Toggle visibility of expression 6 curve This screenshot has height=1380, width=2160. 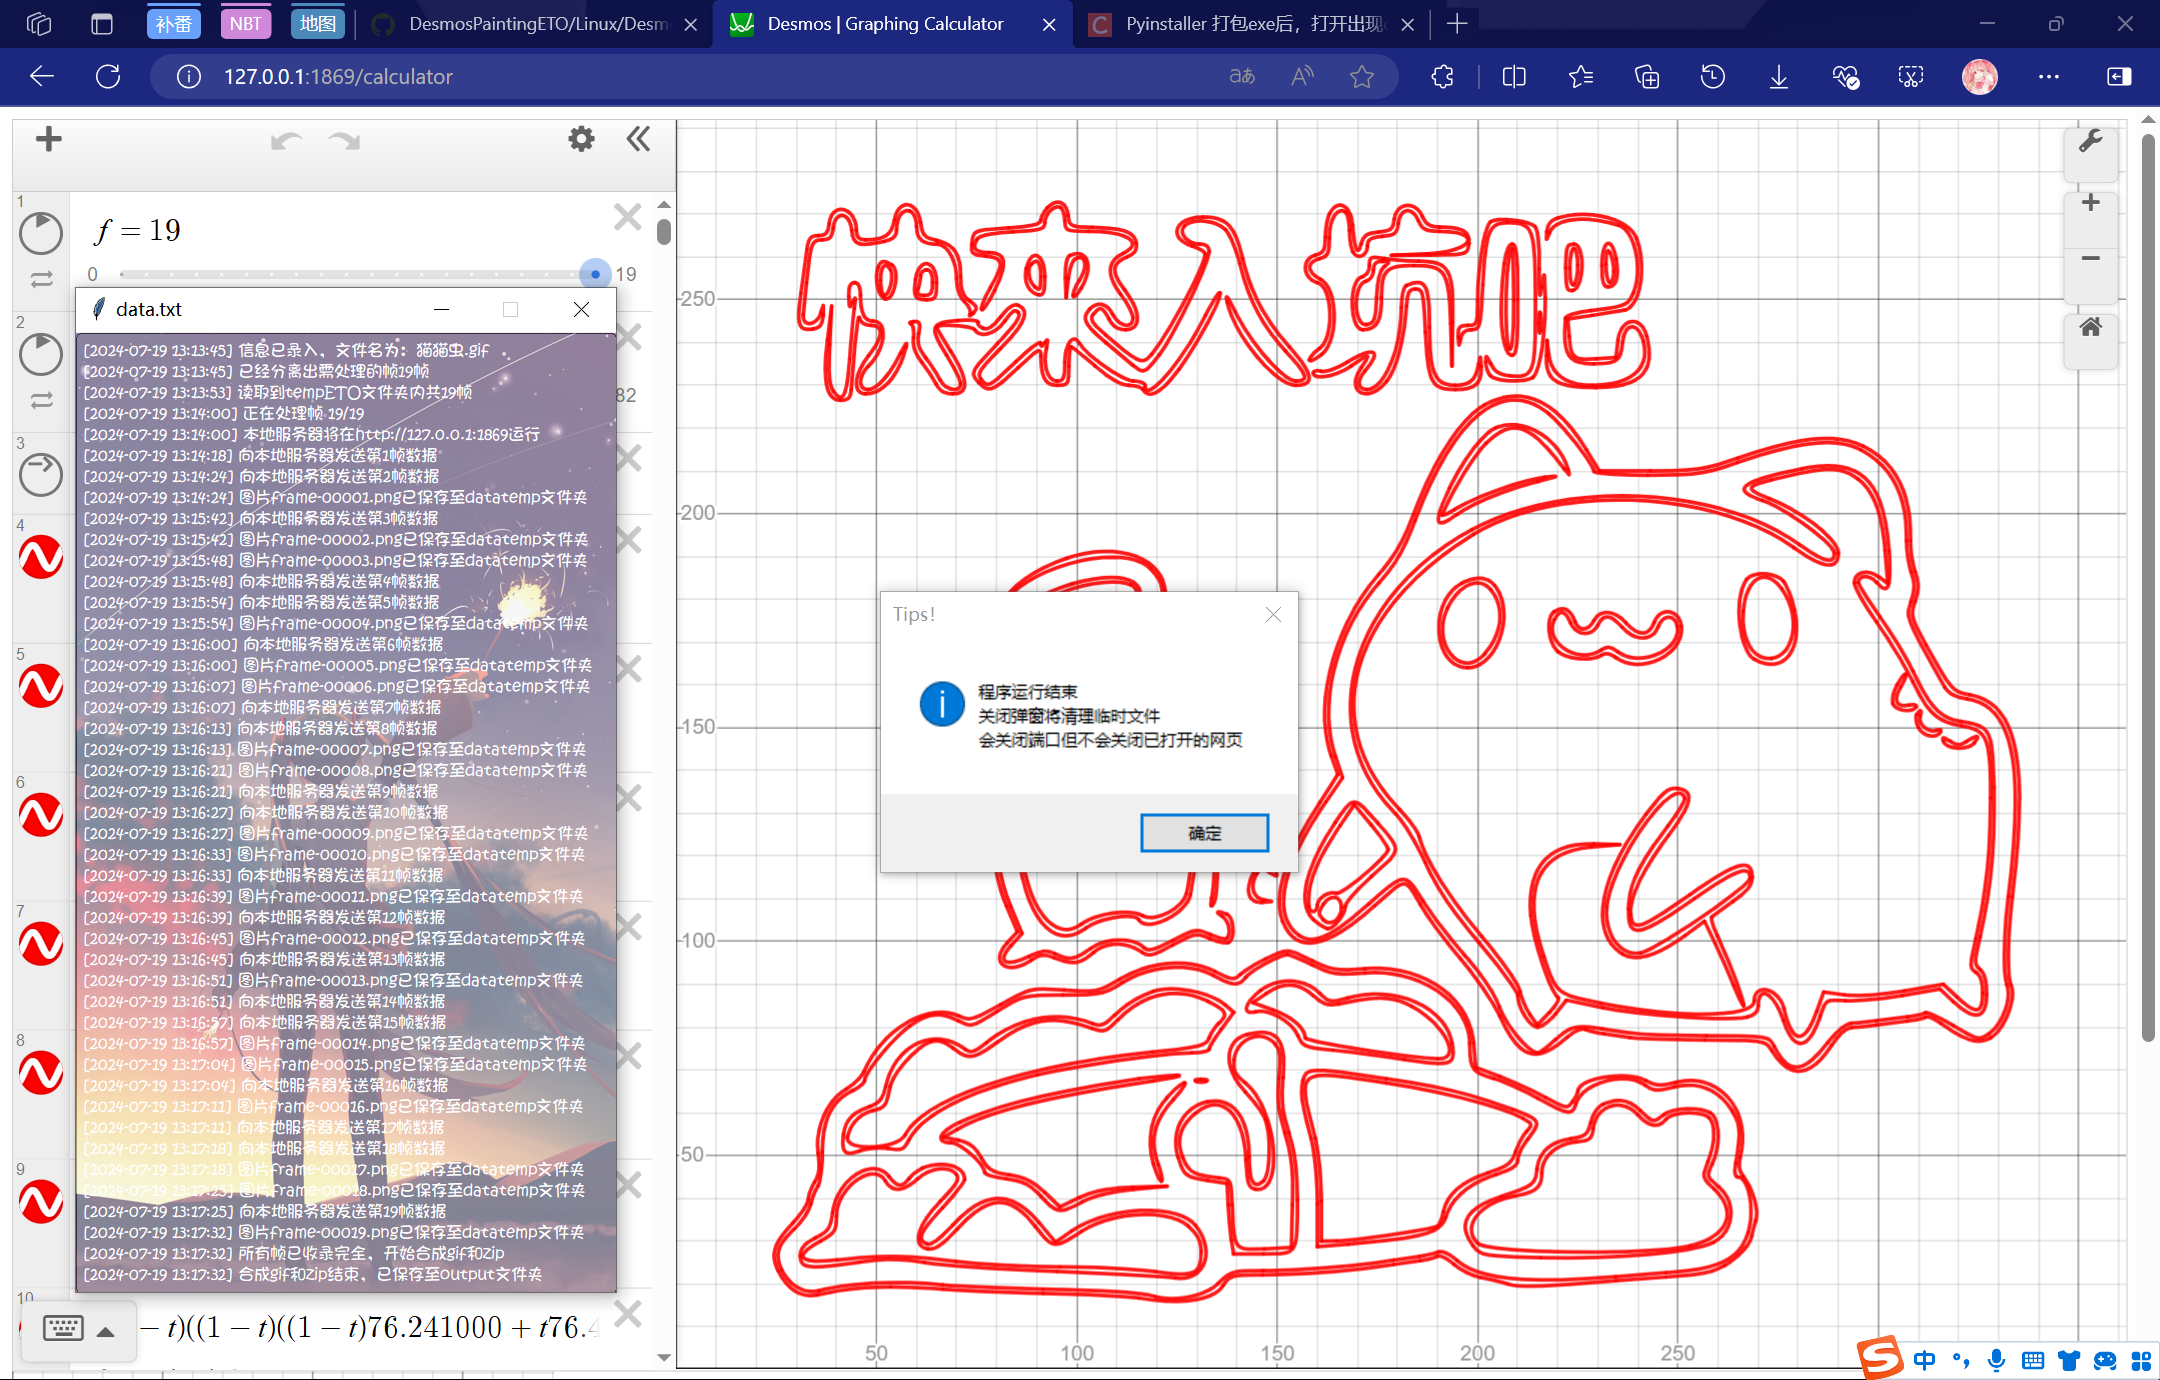41,815
